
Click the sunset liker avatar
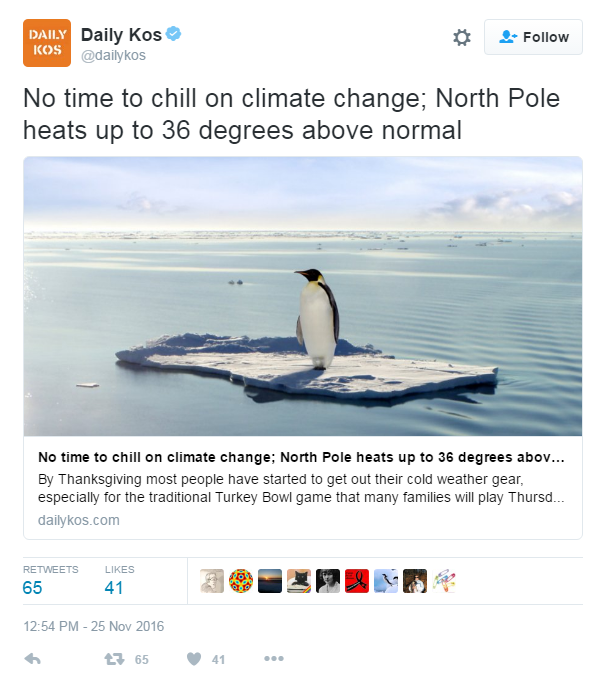(270, 581)
